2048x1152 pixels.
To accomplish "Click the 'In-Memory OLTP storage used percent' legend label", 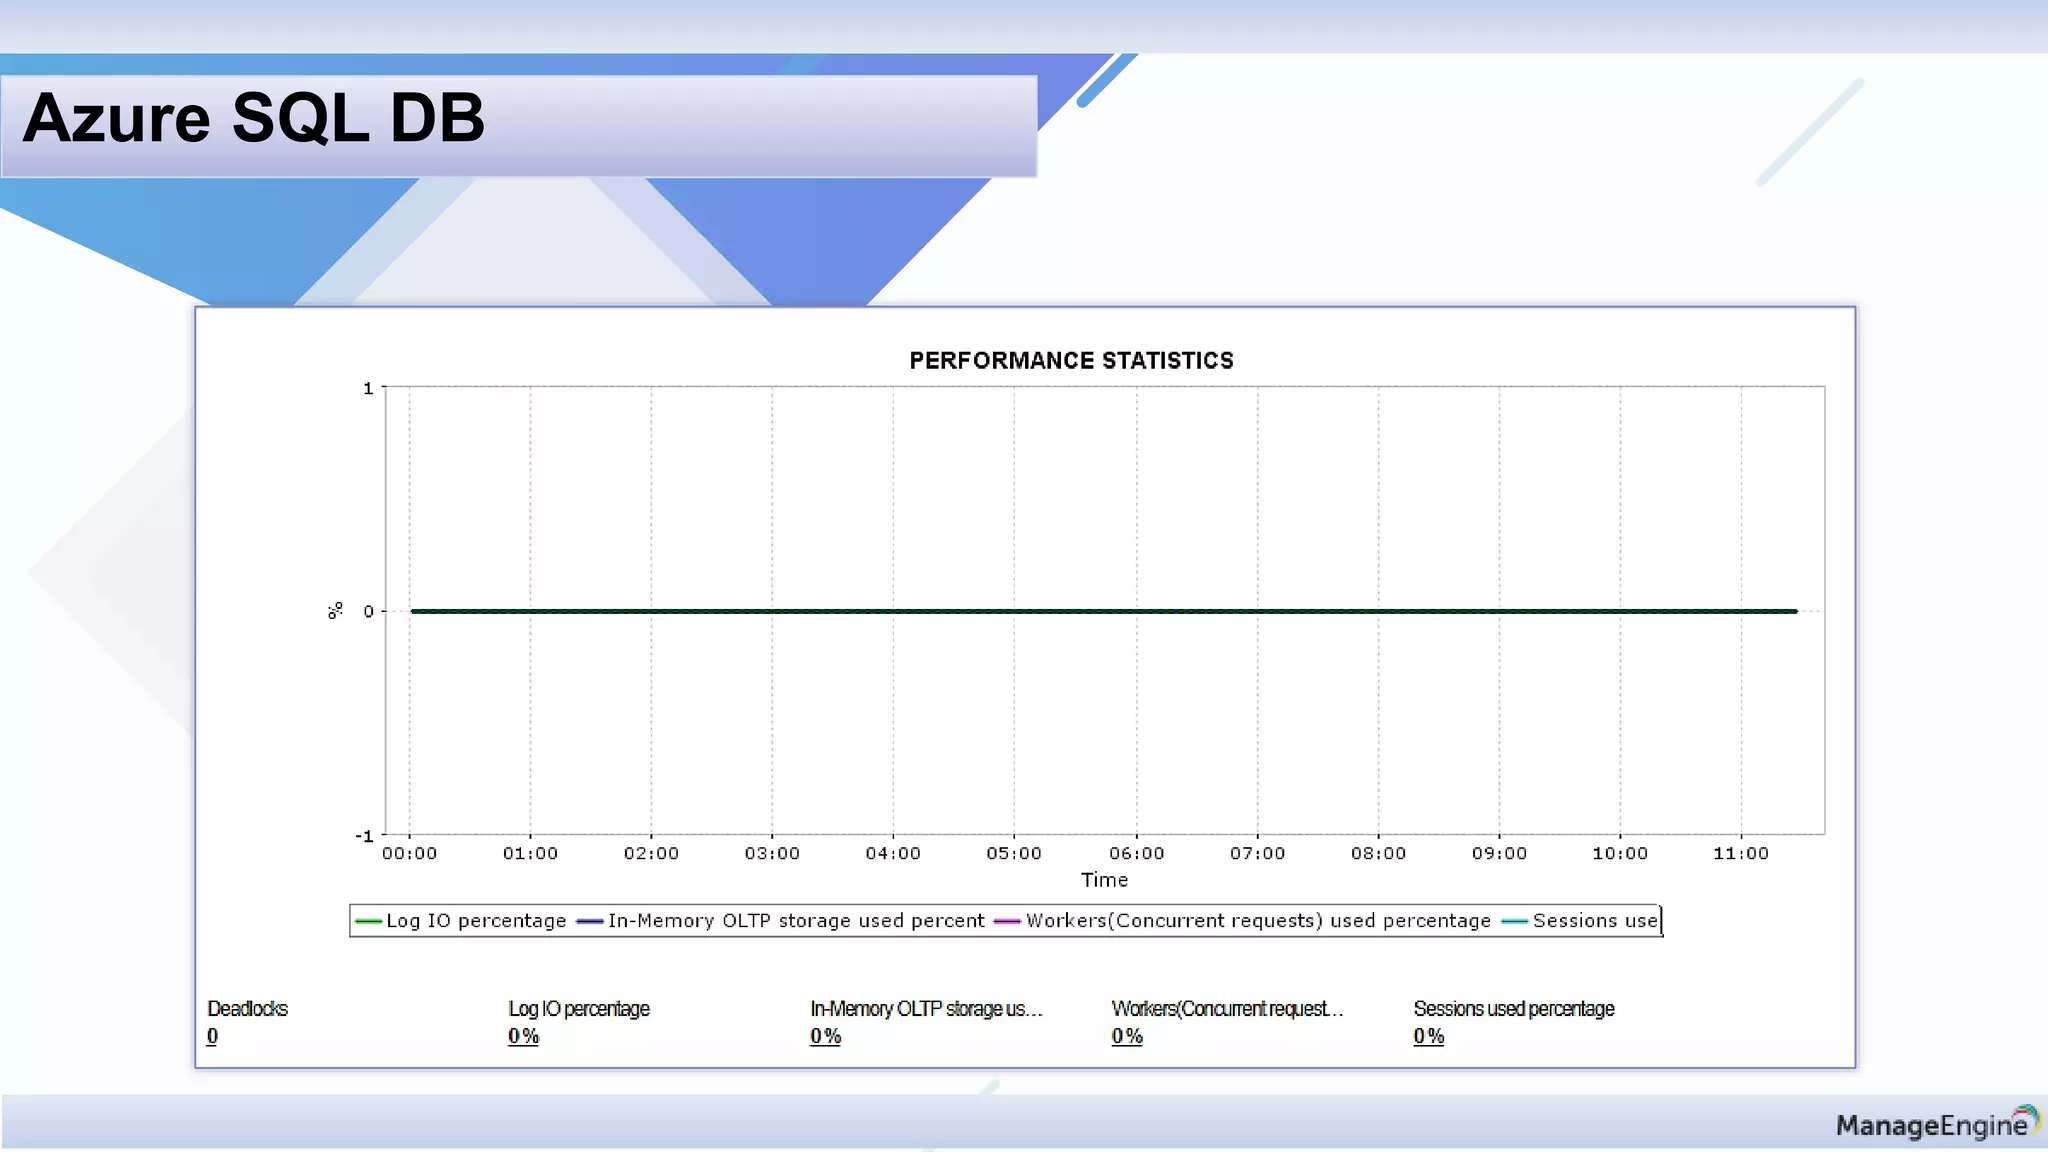I will click(796, 921).
